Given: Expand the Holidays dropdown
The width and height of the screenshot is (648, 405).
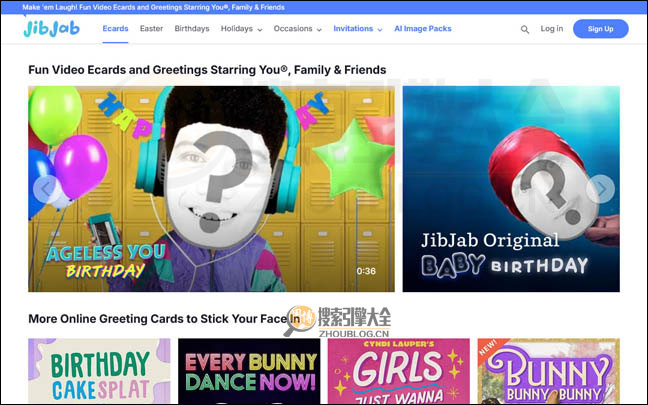Looking at the screenshot, I should tap(241, 29).
